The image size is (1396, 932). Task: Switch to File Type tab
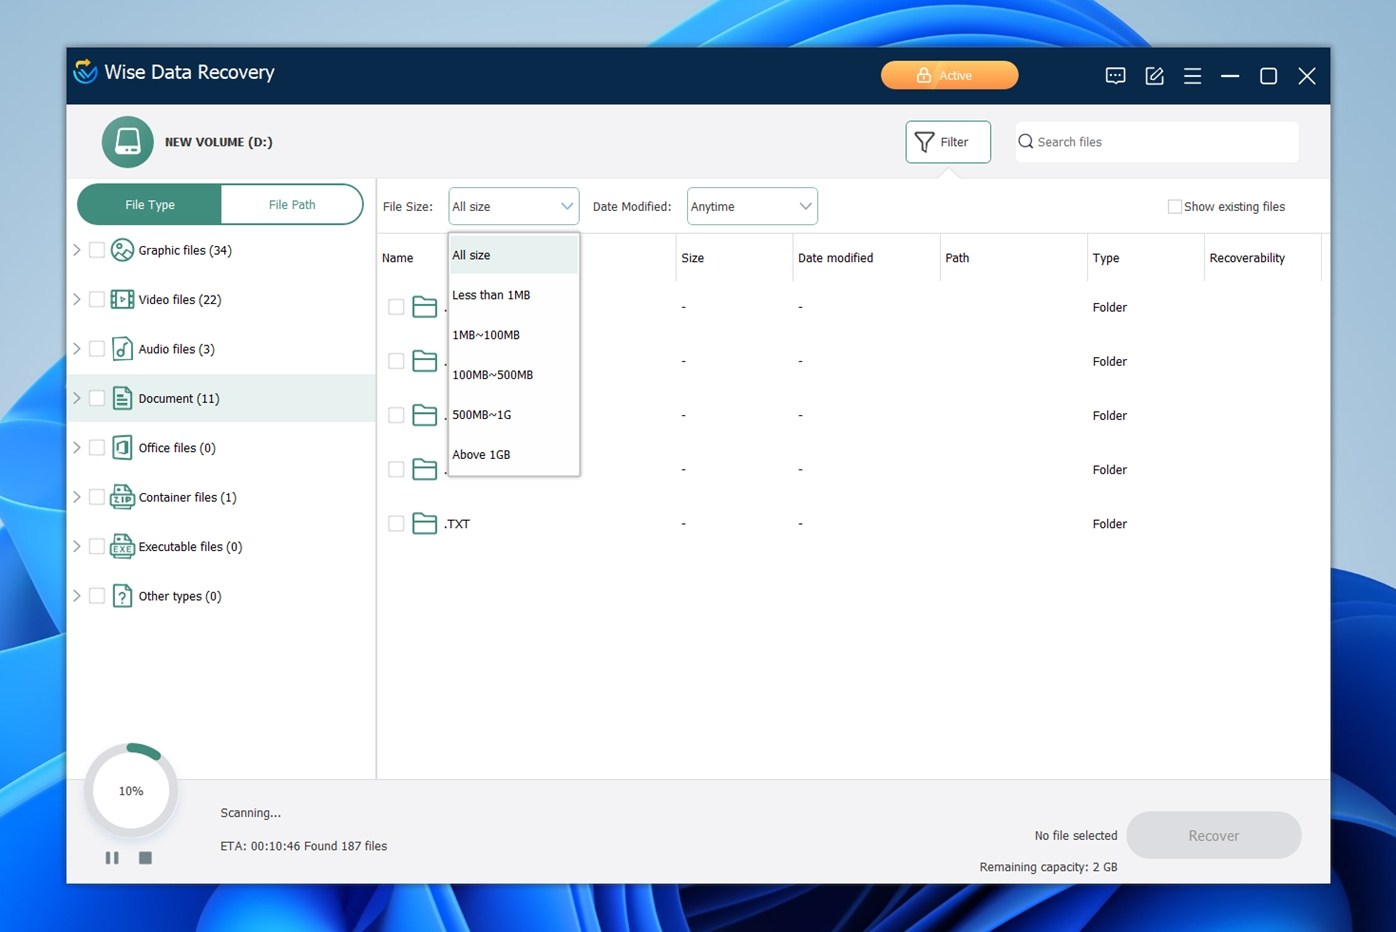click(x=150, y=204)
